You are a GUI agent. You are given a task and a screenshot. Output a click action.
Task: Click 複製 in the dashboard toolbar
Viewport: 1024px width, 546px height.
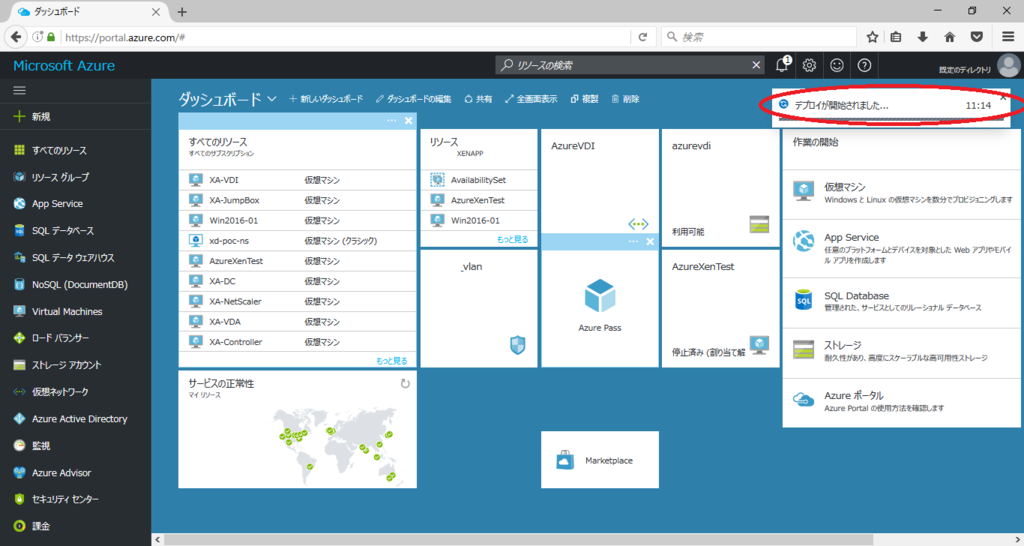[584, 99]
